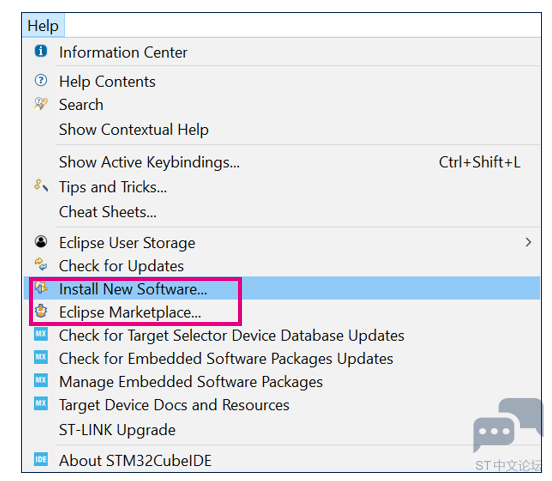
Task: Click the Search help icon
Action: click(x=41, y=104)
